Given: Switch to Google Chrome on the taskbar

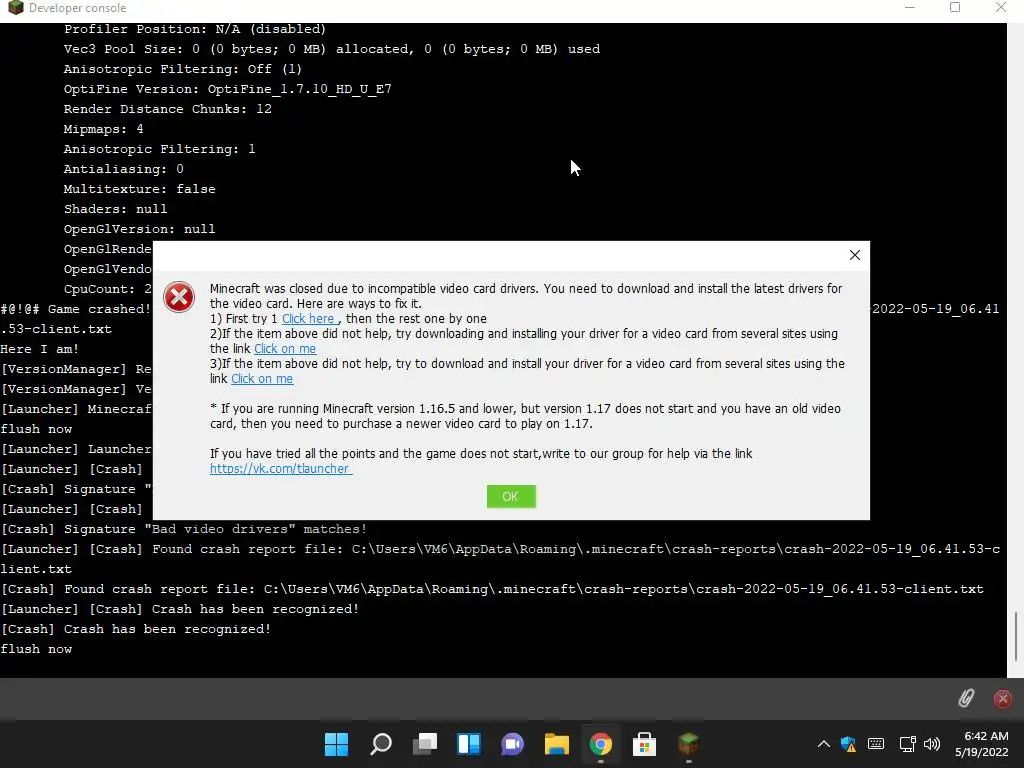Looking at the screenshot, I should (600, 744).
